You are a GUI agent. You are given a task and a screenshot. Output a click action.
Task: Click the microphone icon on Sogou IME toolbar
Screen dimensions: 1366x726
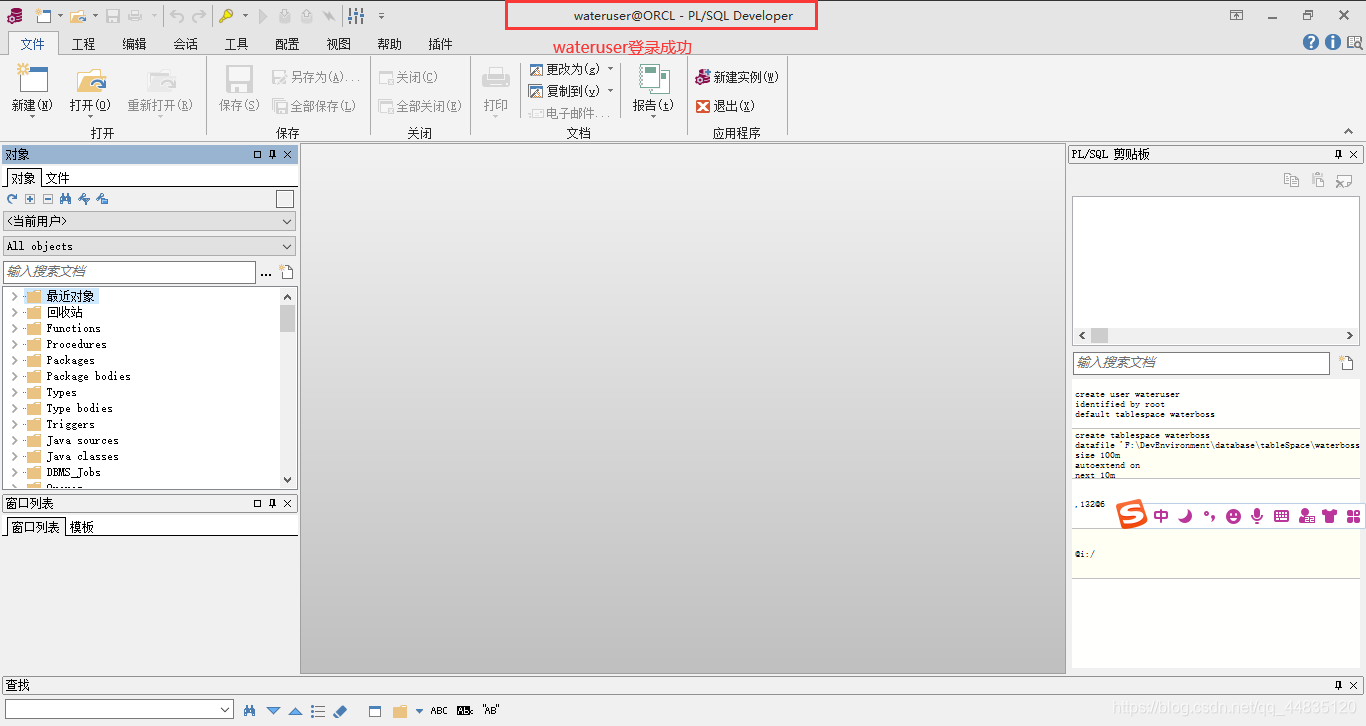(1256, 516)
